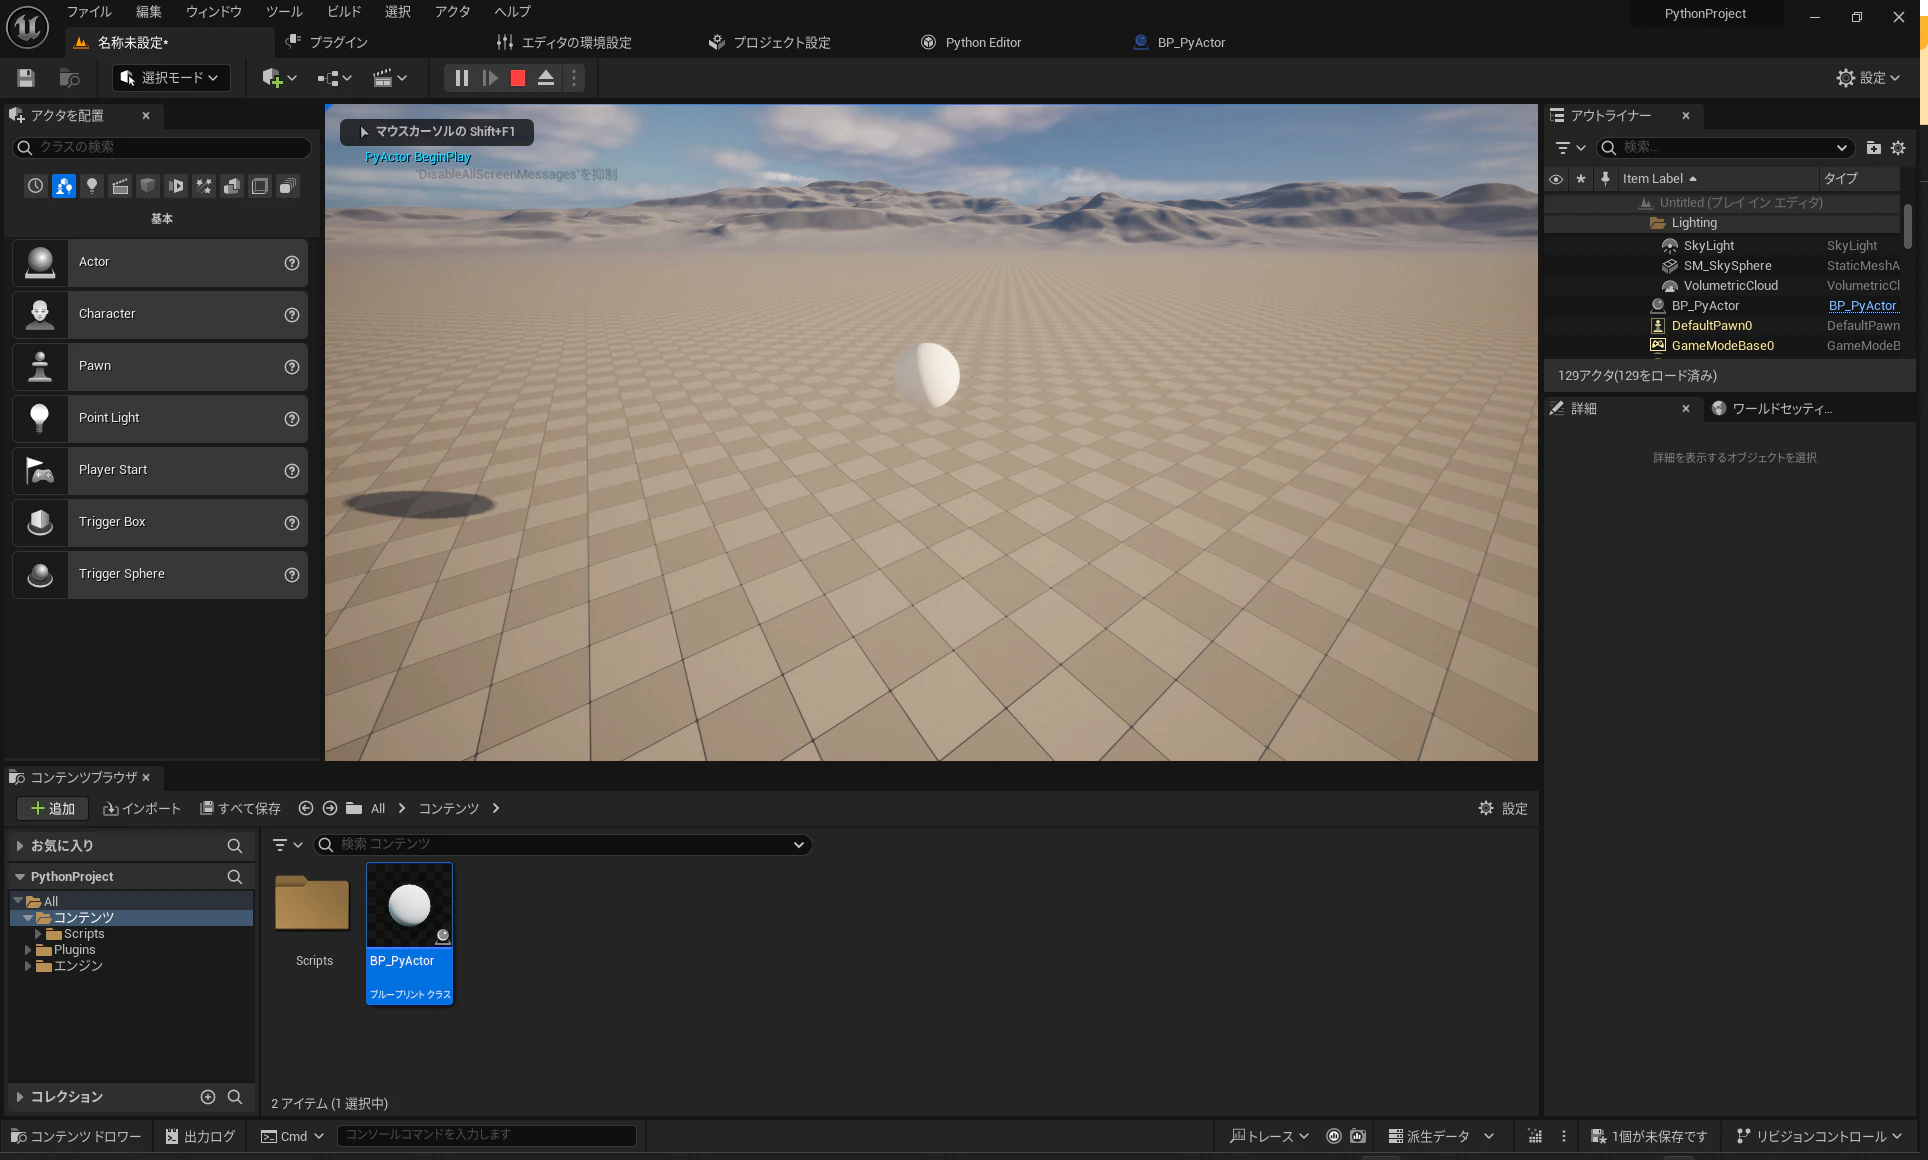Add a new collection
This screenshot has width=1928, height=1160.
tap(208, 1097)
